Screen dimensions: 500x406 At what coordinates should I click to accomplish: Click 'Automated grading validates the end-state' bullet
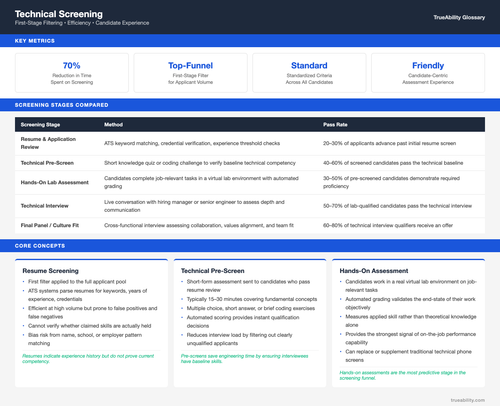410,303
